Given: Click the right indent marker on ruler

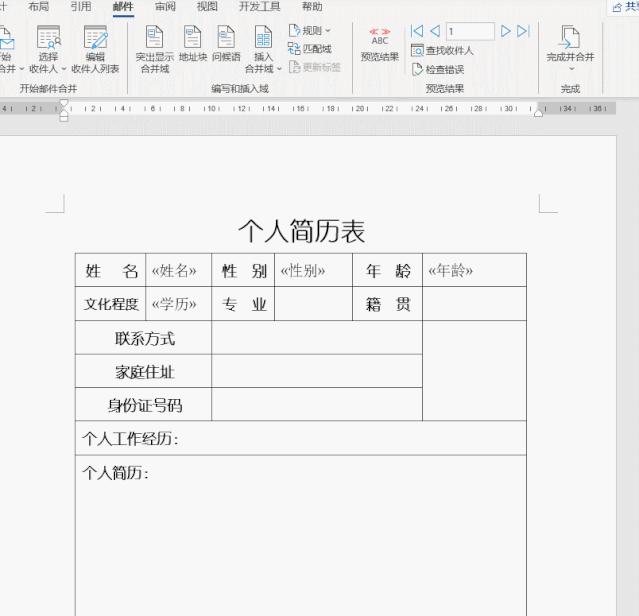Looking at the screenshot, I should (x=538, y=113).
